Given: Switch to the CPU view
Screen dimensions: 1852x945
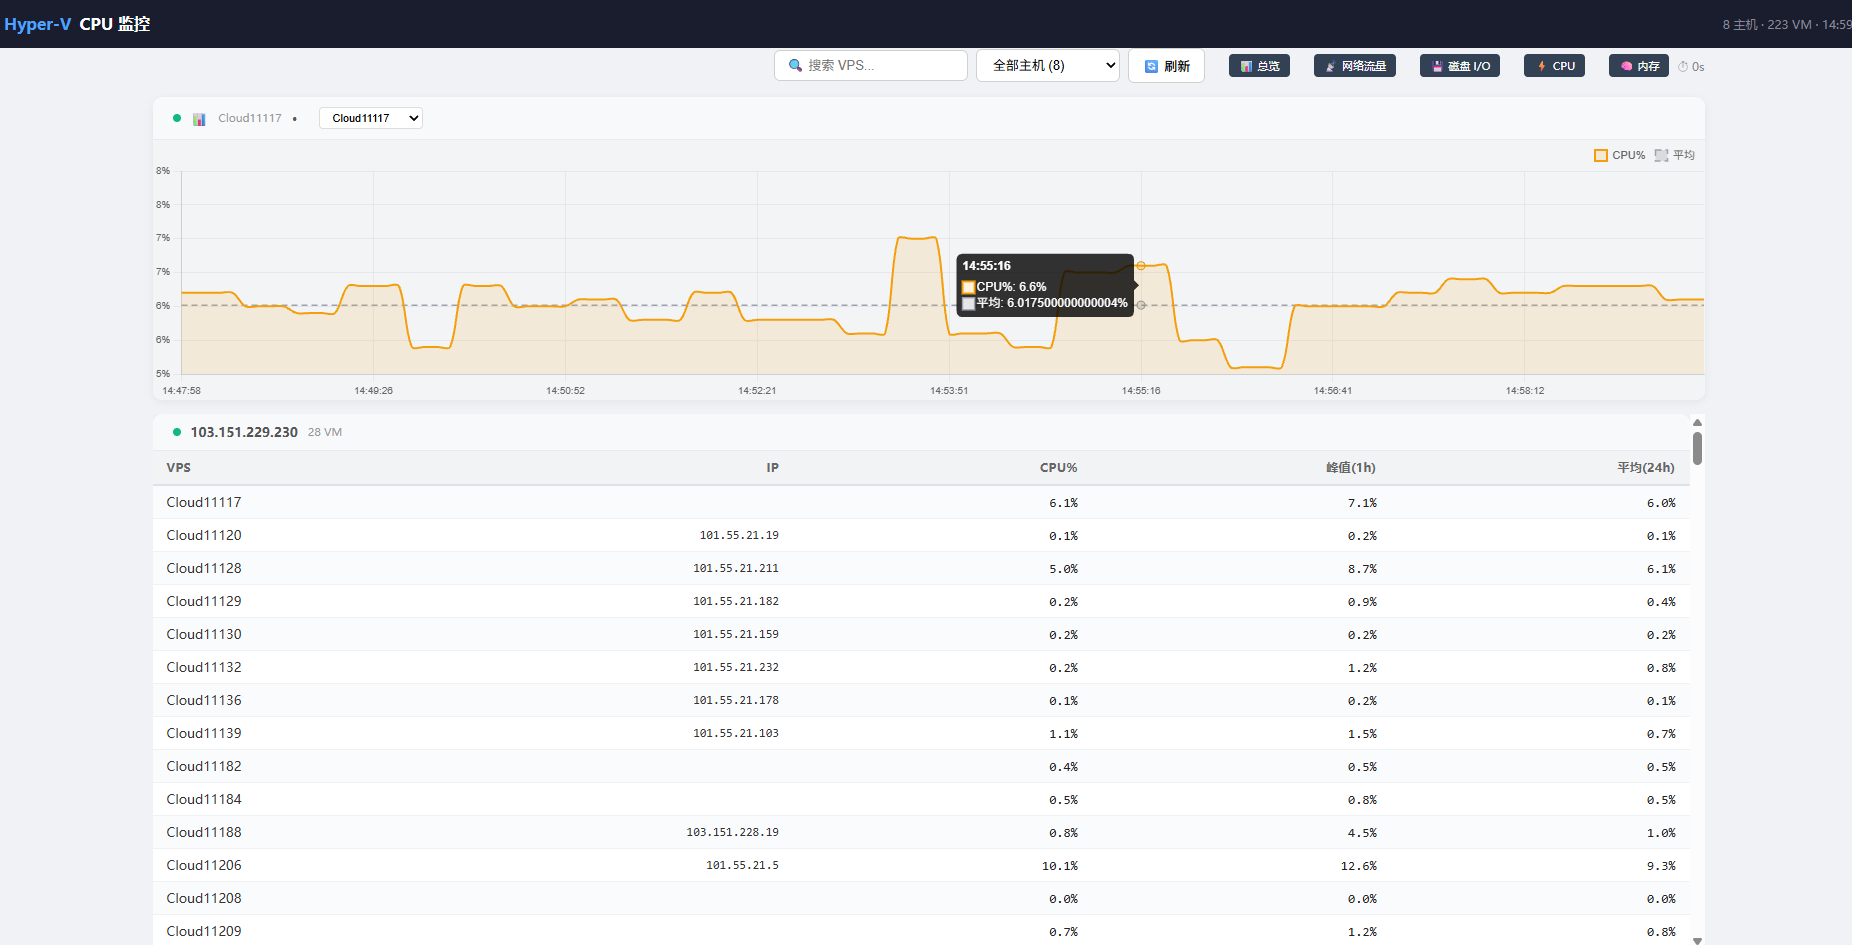Looking at the screenshot, I should [x=1554, y=66].
